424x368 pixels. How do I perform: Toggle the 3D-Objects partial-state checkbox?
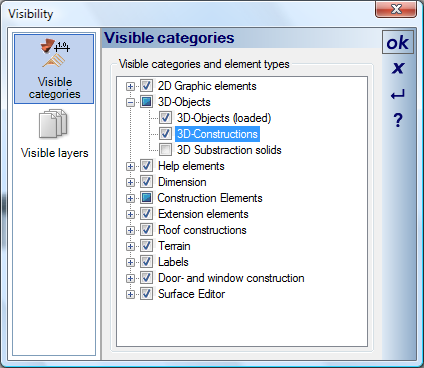pyautogui.click(x=146, y=102)
